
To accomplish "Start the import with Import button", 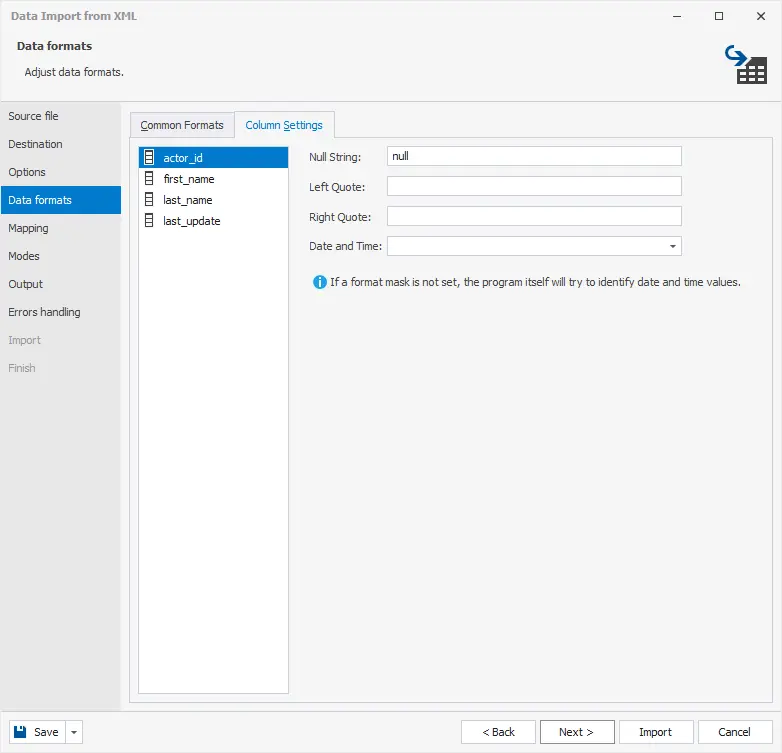I will coord(655,732).
